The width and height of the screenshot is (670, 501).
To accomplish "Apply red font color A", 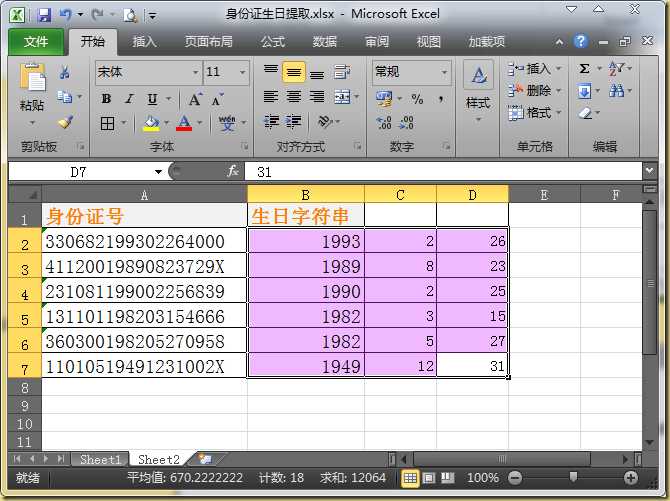I will (x=184, y=124).
